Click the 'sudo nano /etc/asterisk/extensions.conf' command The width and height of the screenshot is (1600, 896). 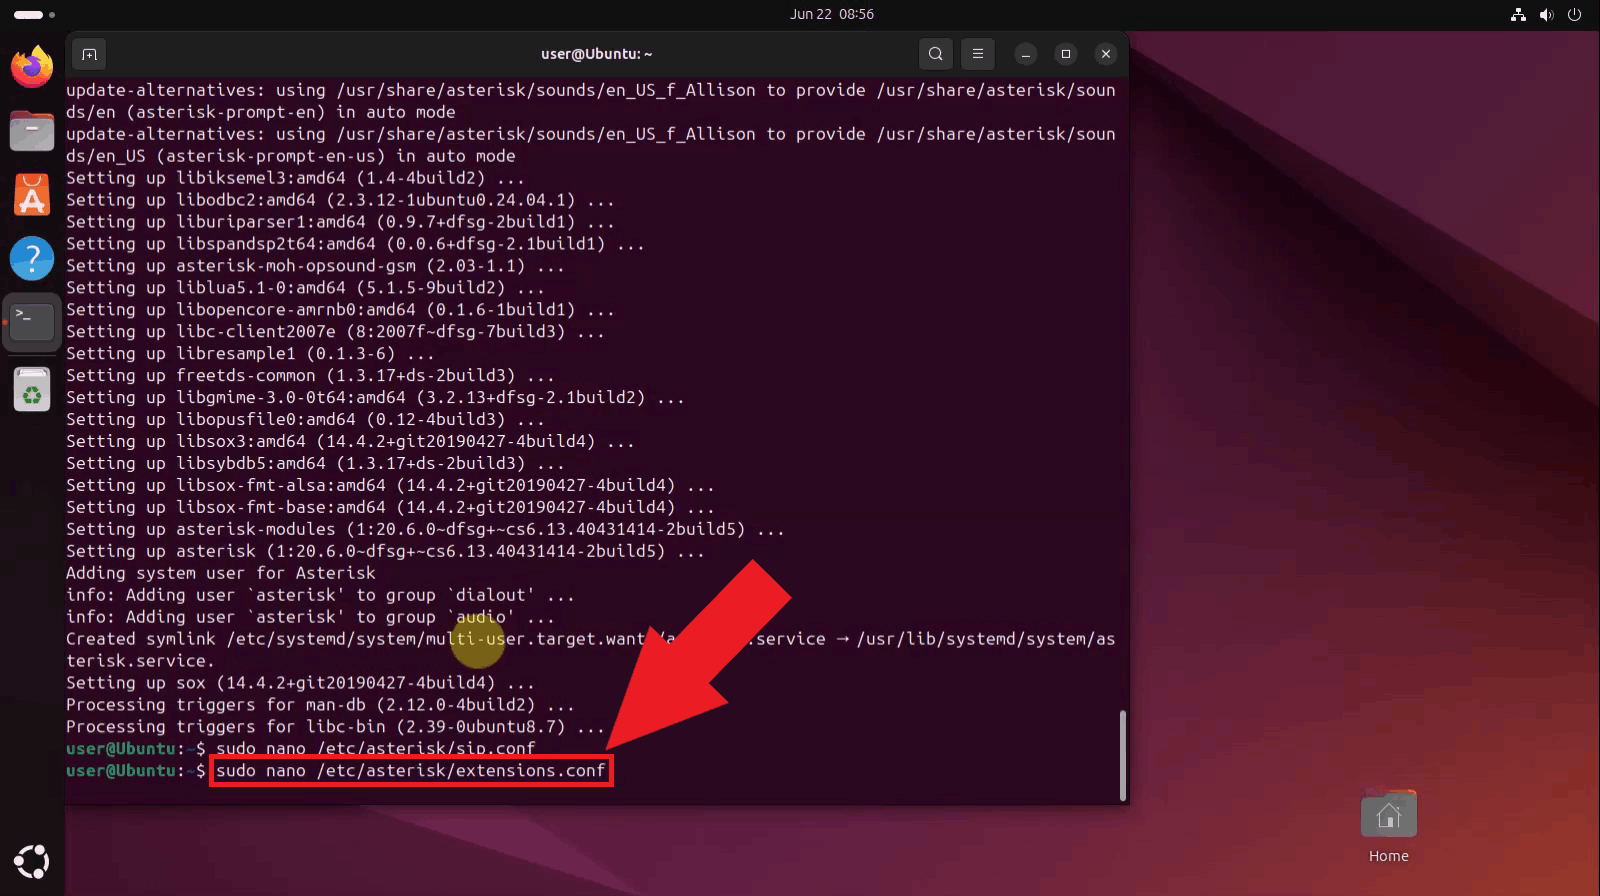(x=411, y=771)
